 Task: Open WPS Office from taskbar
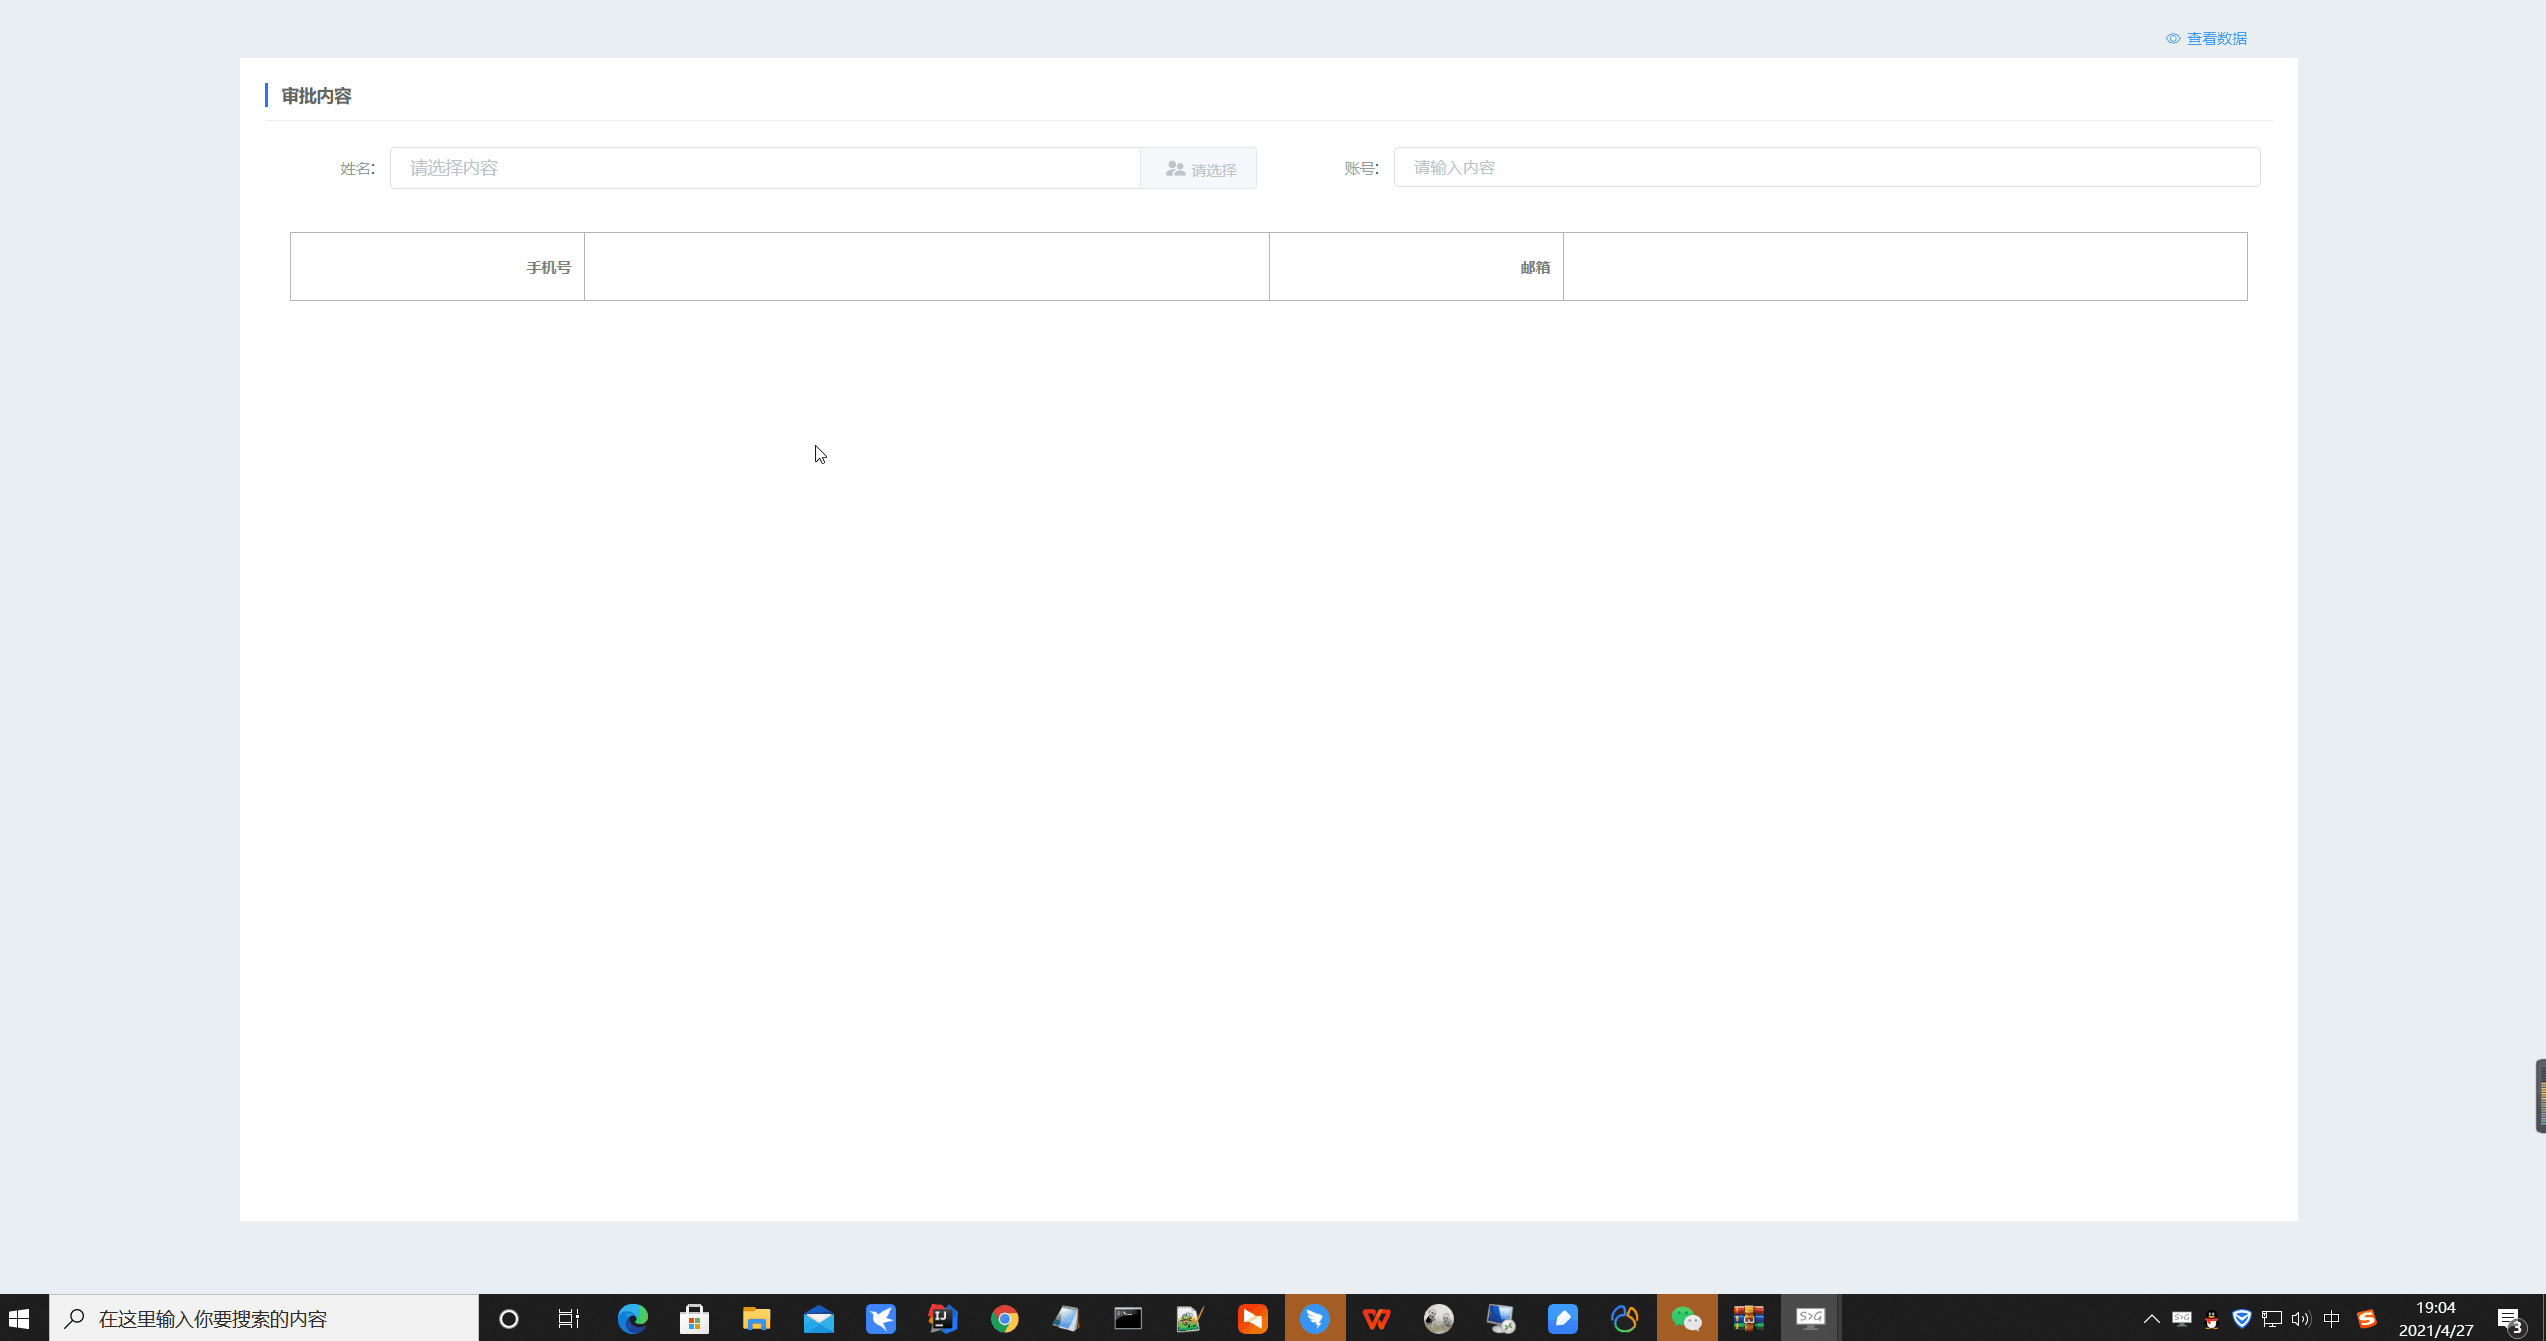pos(1376,1318)
